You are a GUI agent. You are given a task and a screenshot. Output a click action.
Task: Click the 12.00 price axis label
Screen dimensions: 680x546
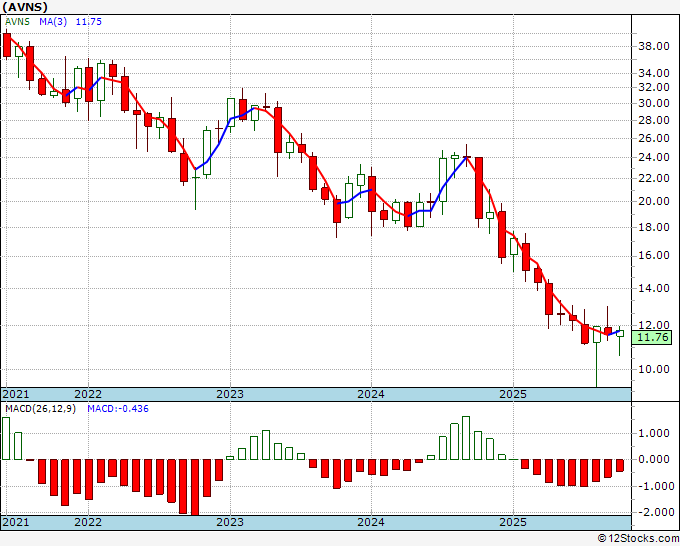(x=654, y=325)
